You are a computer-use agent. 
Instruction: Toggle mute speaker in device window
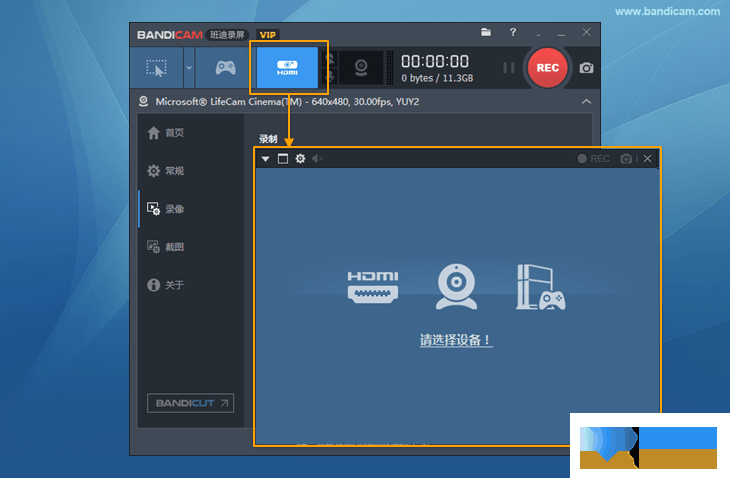[318, 159]
